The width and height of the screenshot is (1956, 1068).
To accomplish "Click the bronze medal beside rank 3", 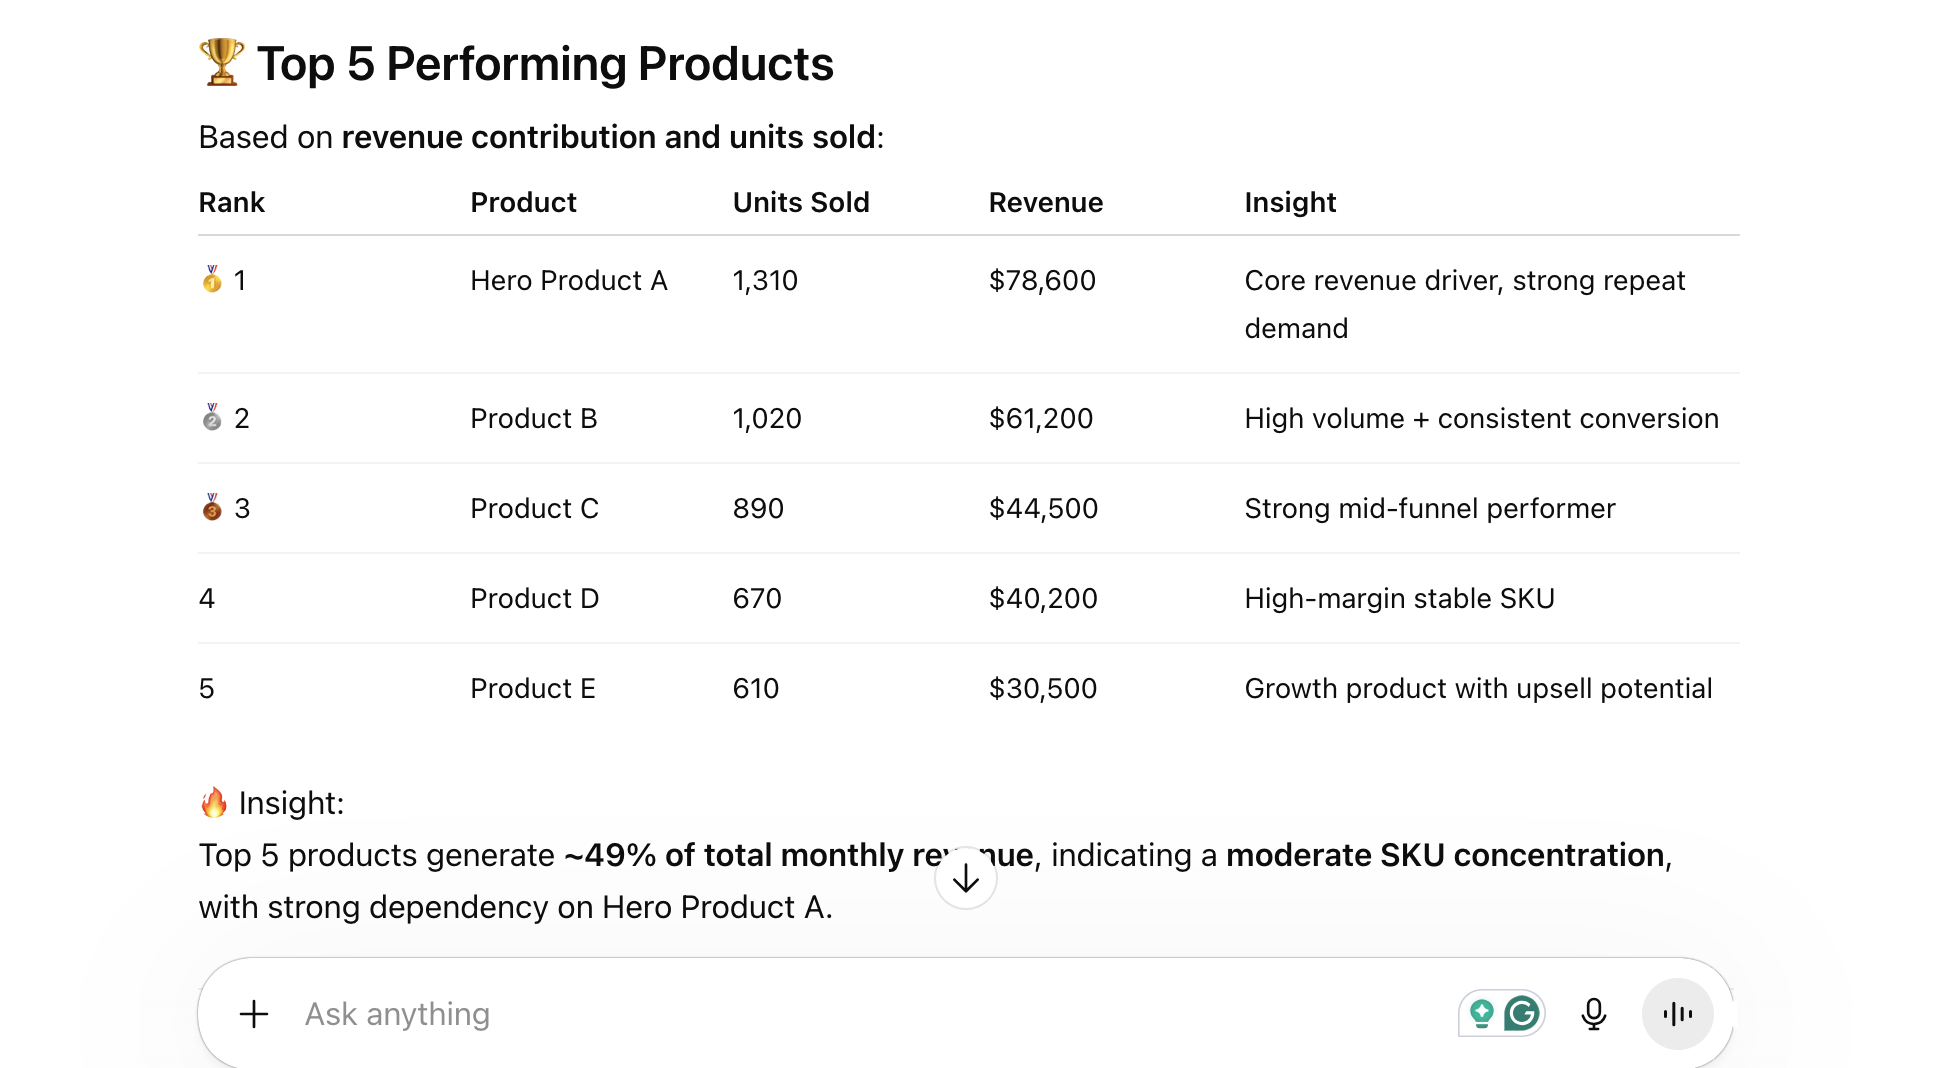I will 211,509.
